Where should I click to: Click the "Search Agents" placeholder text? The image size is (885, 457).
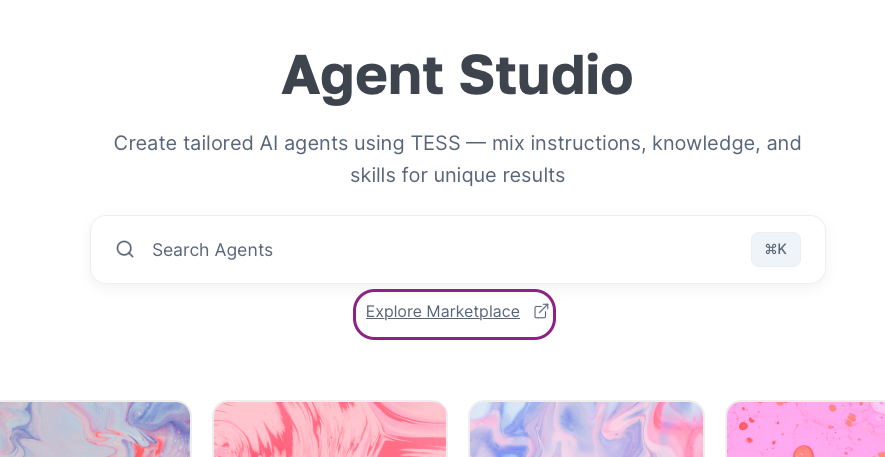[212, 250]
